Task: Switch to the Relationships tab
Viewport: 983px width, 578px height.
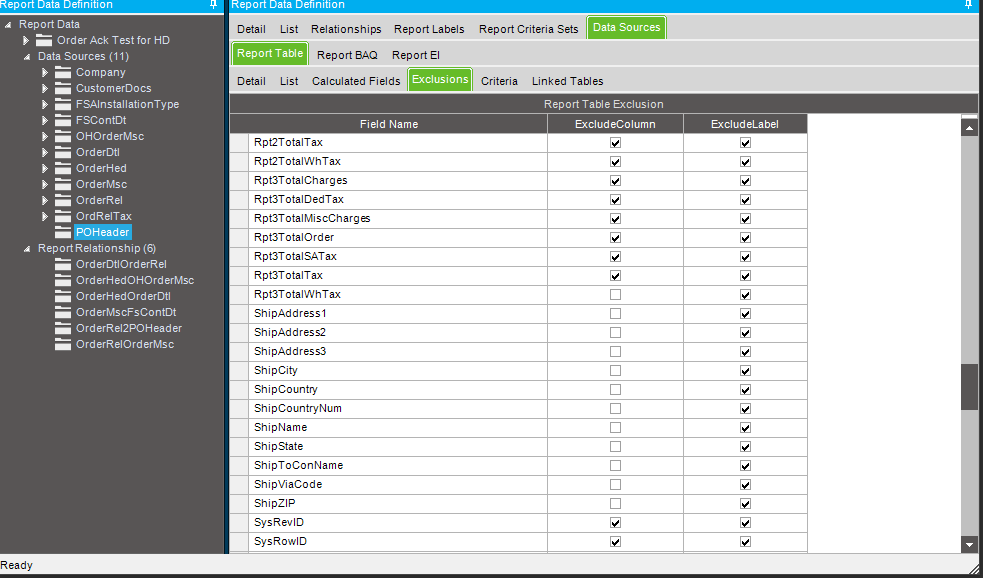Action: tap(346, 29)
